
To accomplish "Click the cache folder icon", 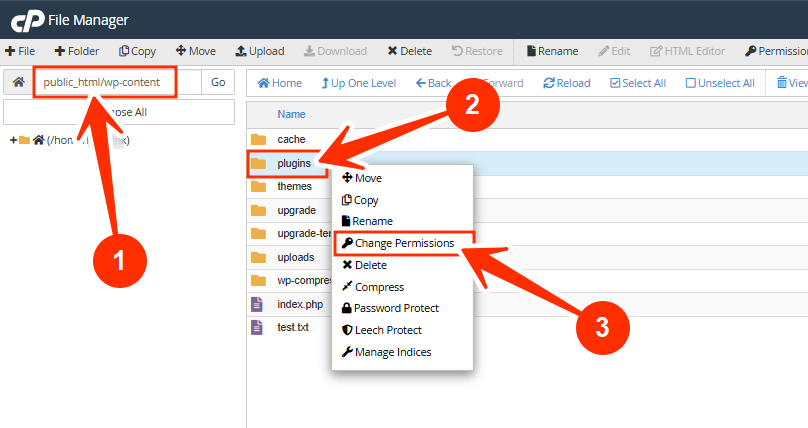I will point(258,140).
